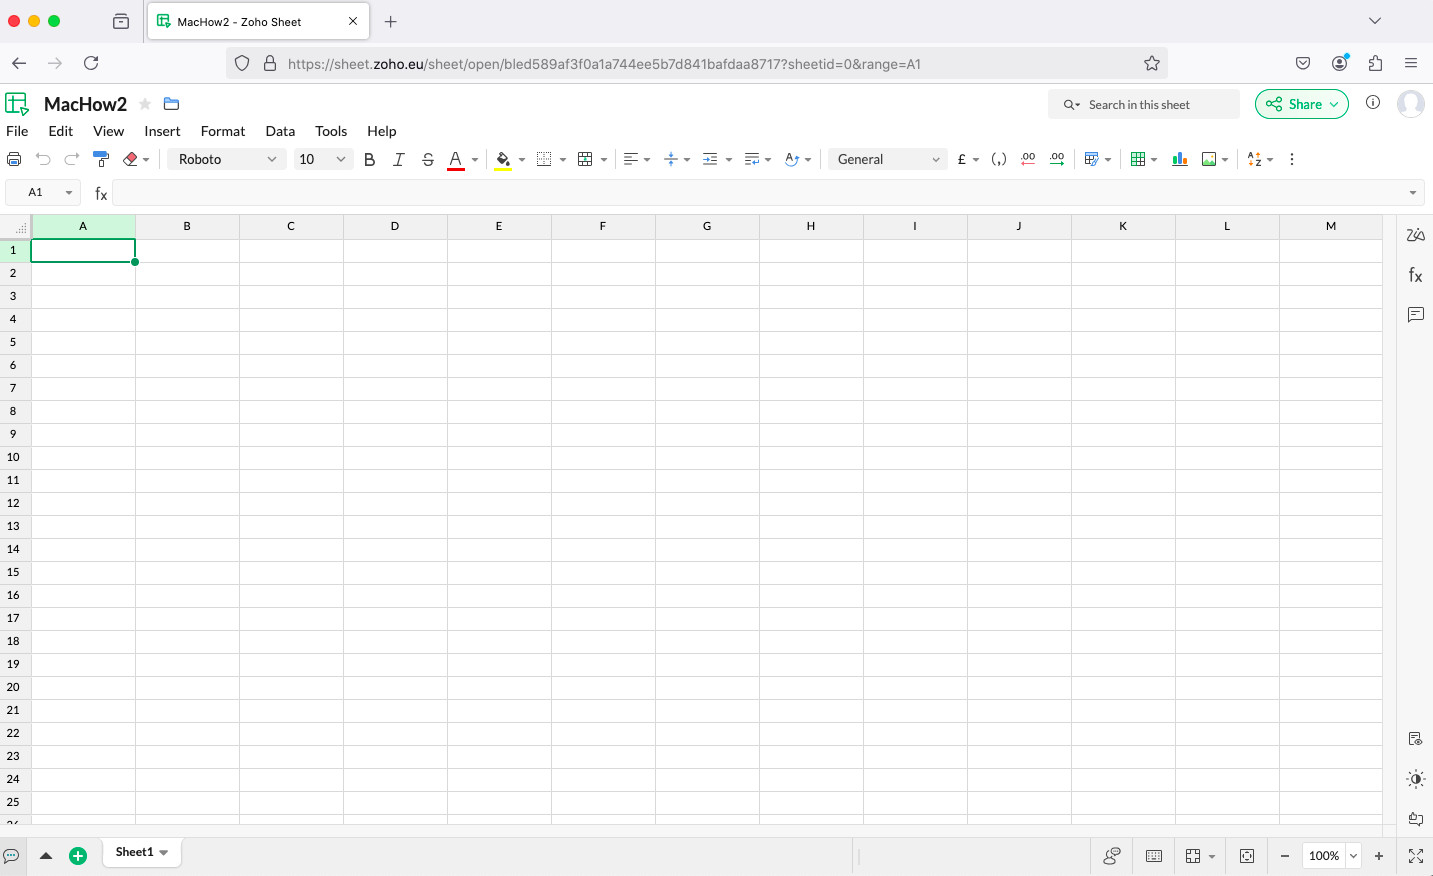1433x876 pixels.
Task: Select the Sheet1 tab
Action: click(x=134, y=852)
